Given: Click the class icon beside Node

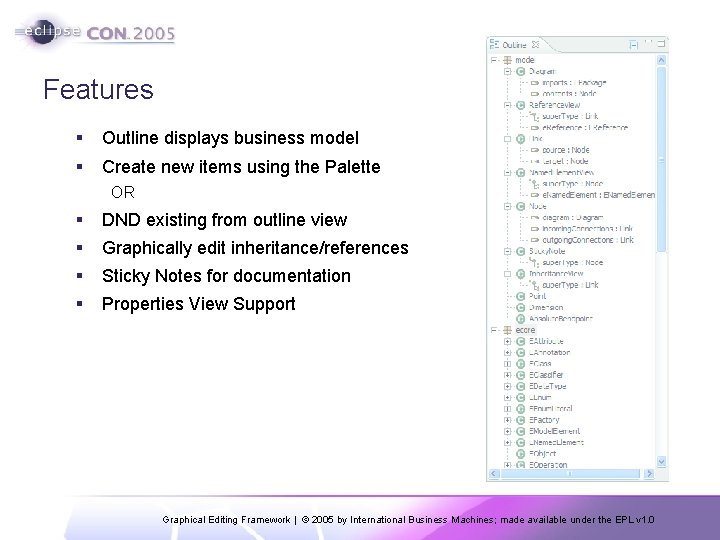Looking at the screenshot, I should click(520, 206).
